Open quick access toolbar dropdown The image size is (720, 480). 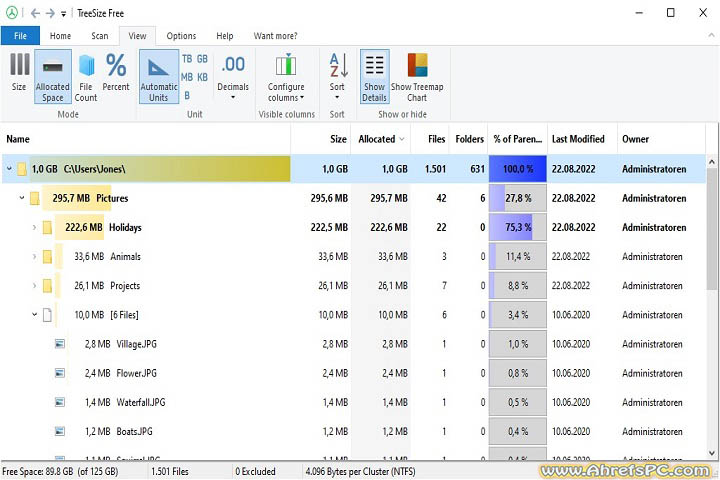pyautogui.click(x=64, y=14)
